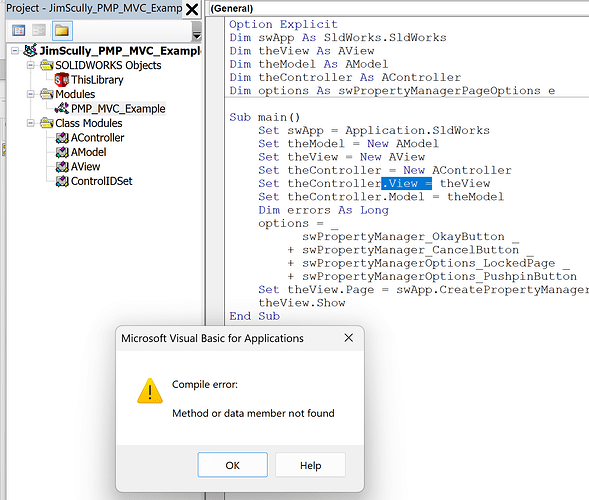Click the "Dim errors As Long" line
The image size is (589, 500).
pos(323,210)
